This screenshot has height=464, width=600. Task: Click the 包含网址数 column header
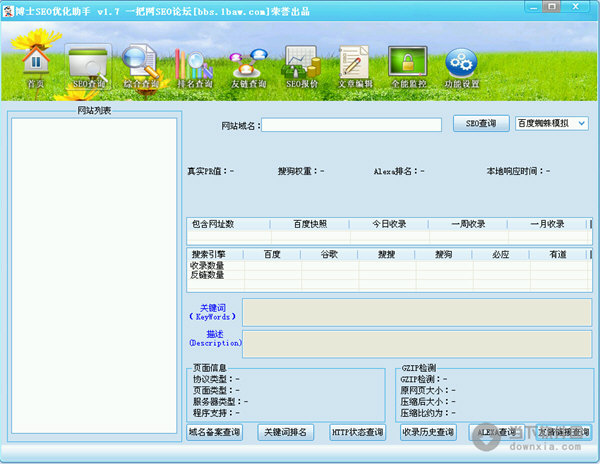pyautogui.click(x=228, y=224)
